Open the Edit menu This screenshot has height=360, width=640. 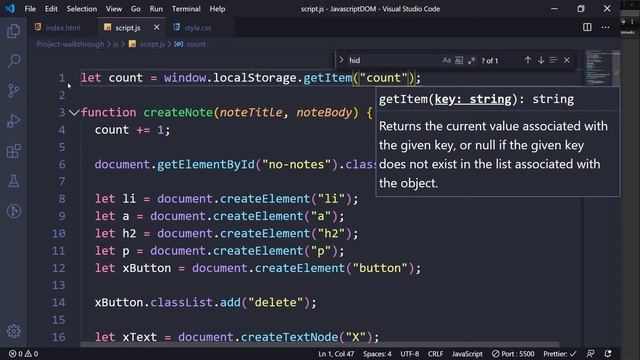[51, 9]
